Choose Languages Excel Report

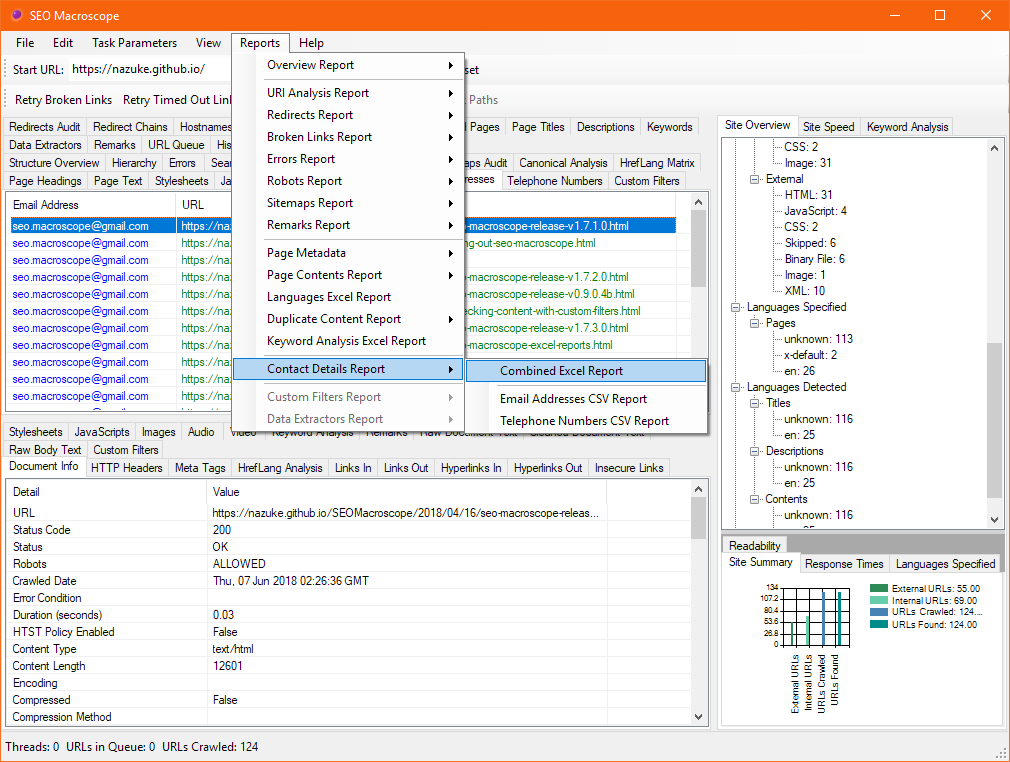click(348, 297)
